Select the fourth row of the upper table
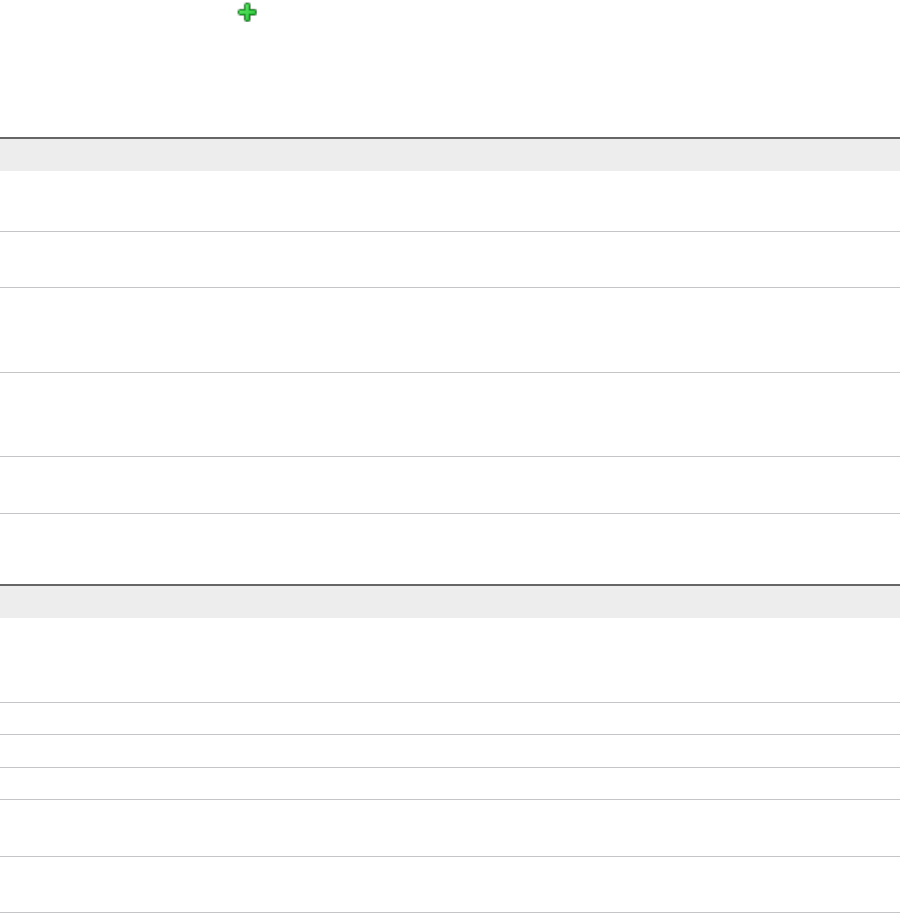The image size is (900, 913). pyautogui.click(x=450, y=415)
